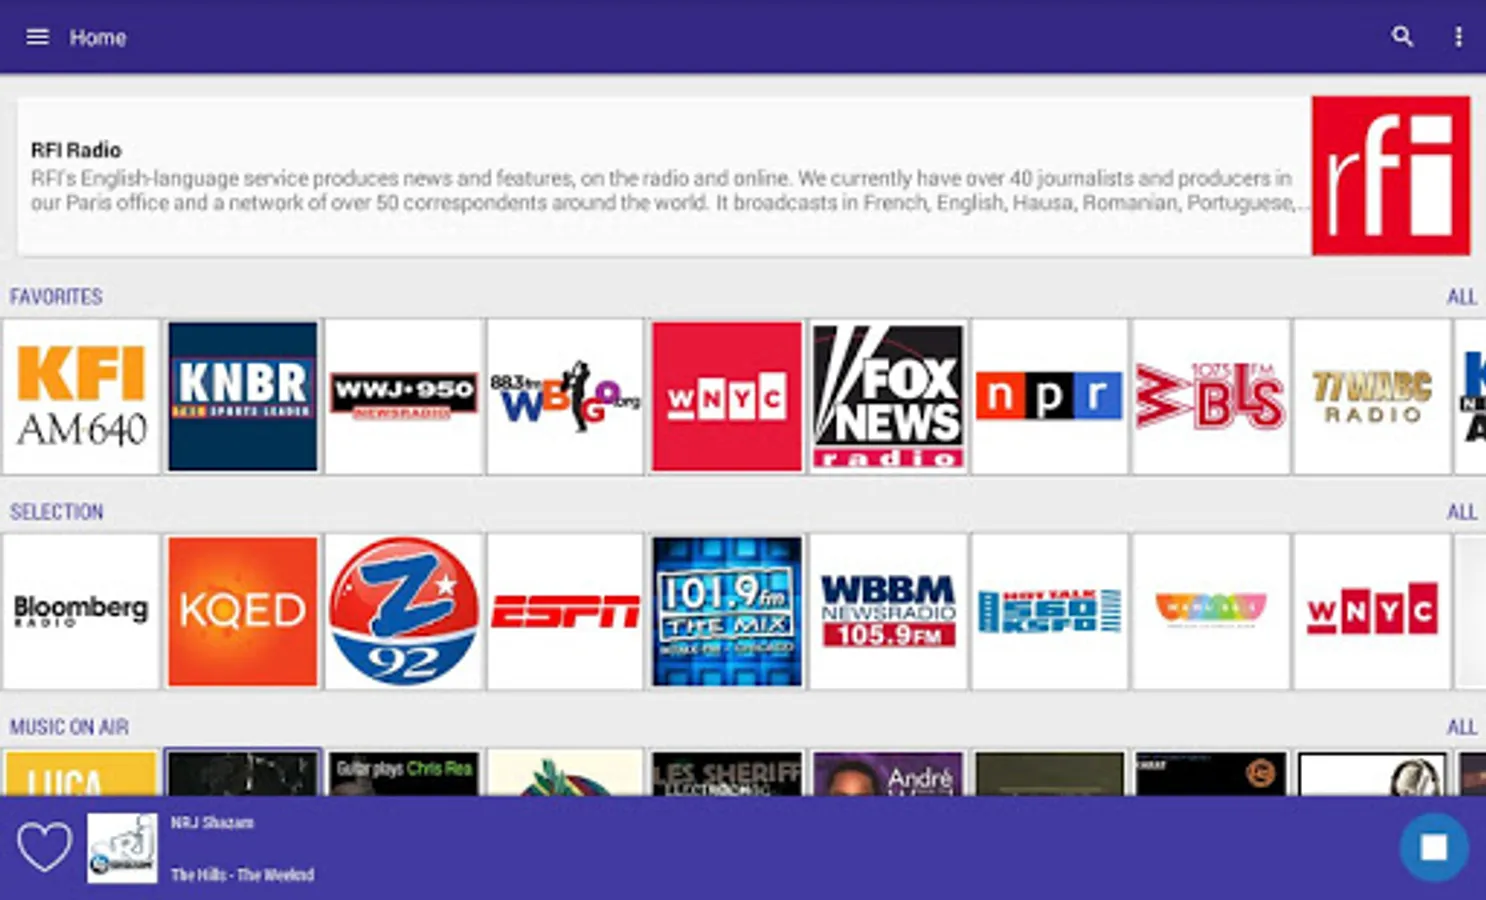Play Z92 station

[x=404, y=611]
